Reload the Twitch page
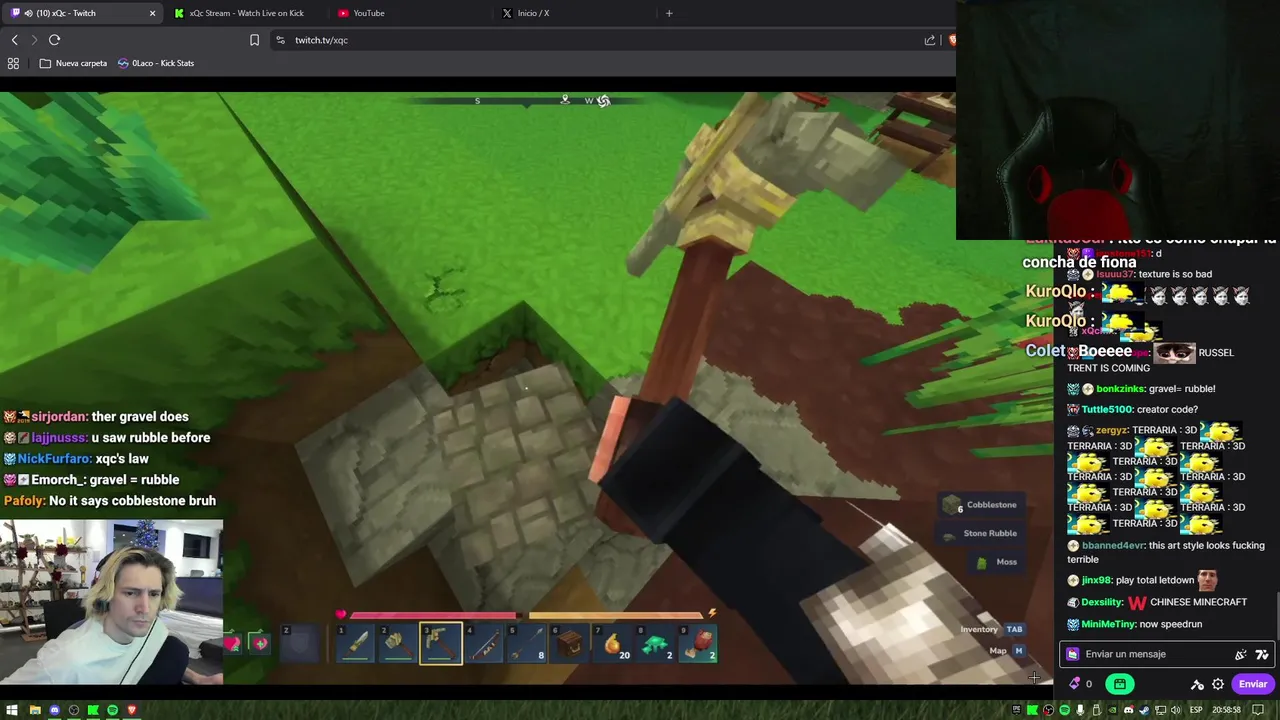This screenshot has width=1280, height=720. (x=54, y=40)
